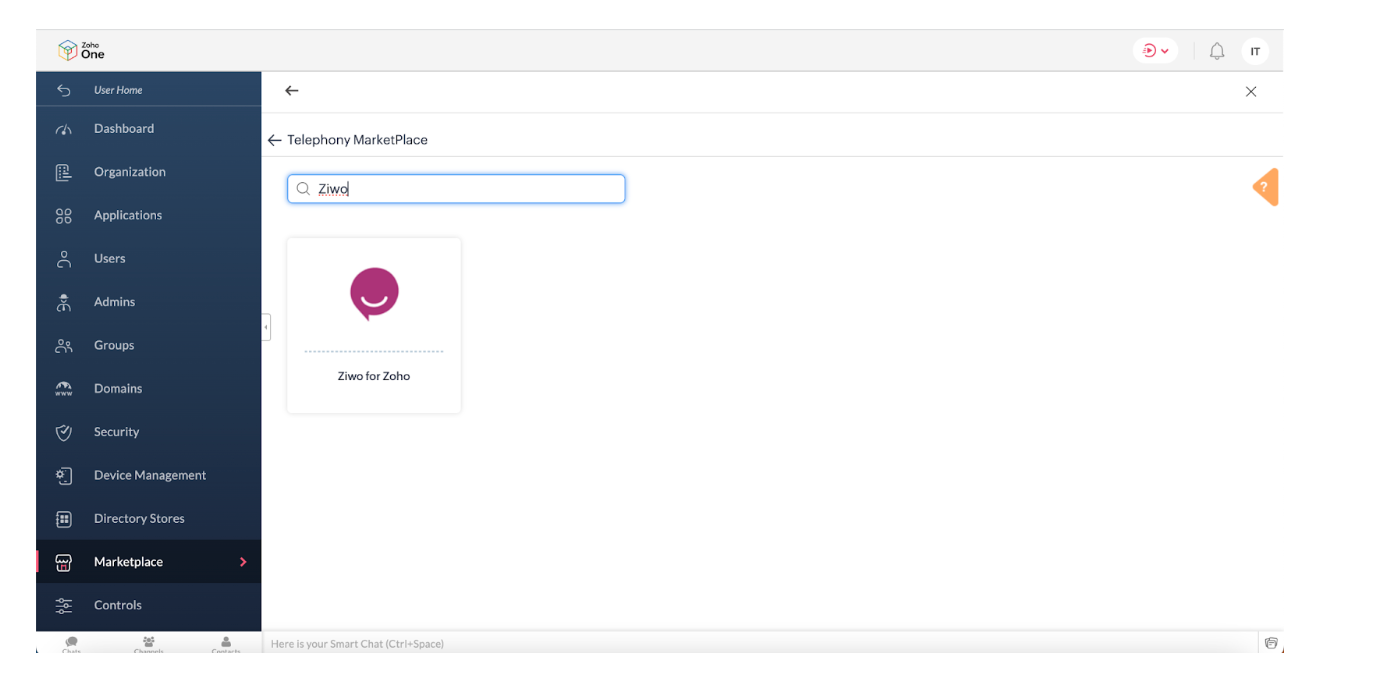Select the Marketplace sidebar item
Image resolution: width=1382 pixels, height=680 pixels.
[148, 561]
